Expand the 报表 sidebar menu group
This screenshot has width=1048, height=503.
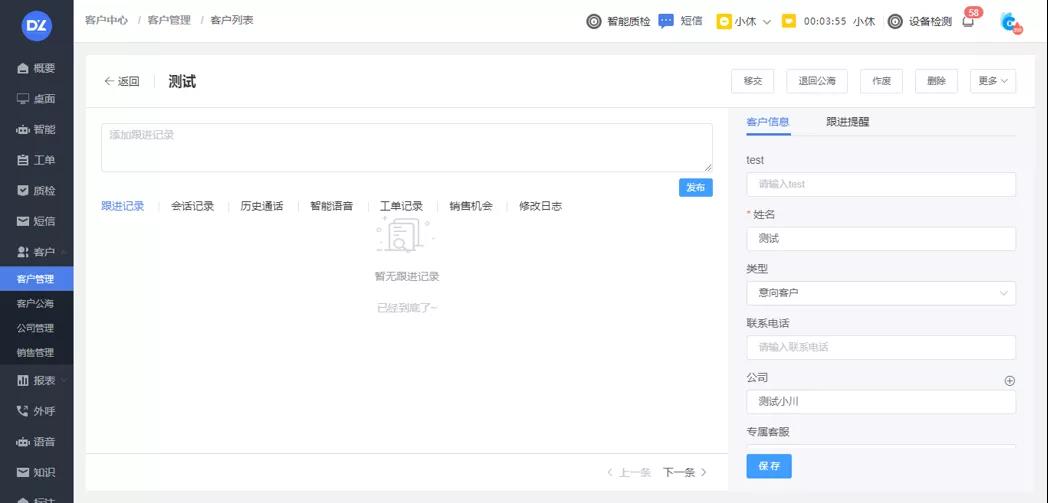40,380
